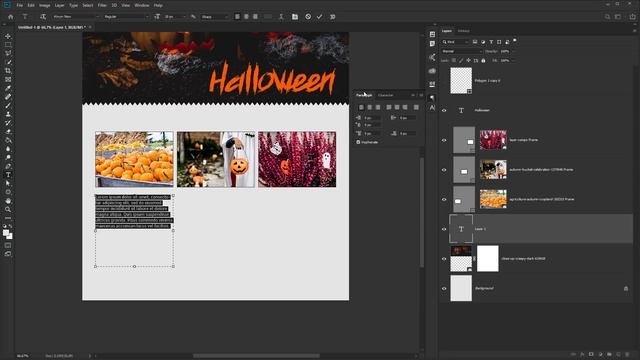This screenshot has width=640, height=360.
Task: Hide the topmost image Frame layer
Action: [444, 140]
